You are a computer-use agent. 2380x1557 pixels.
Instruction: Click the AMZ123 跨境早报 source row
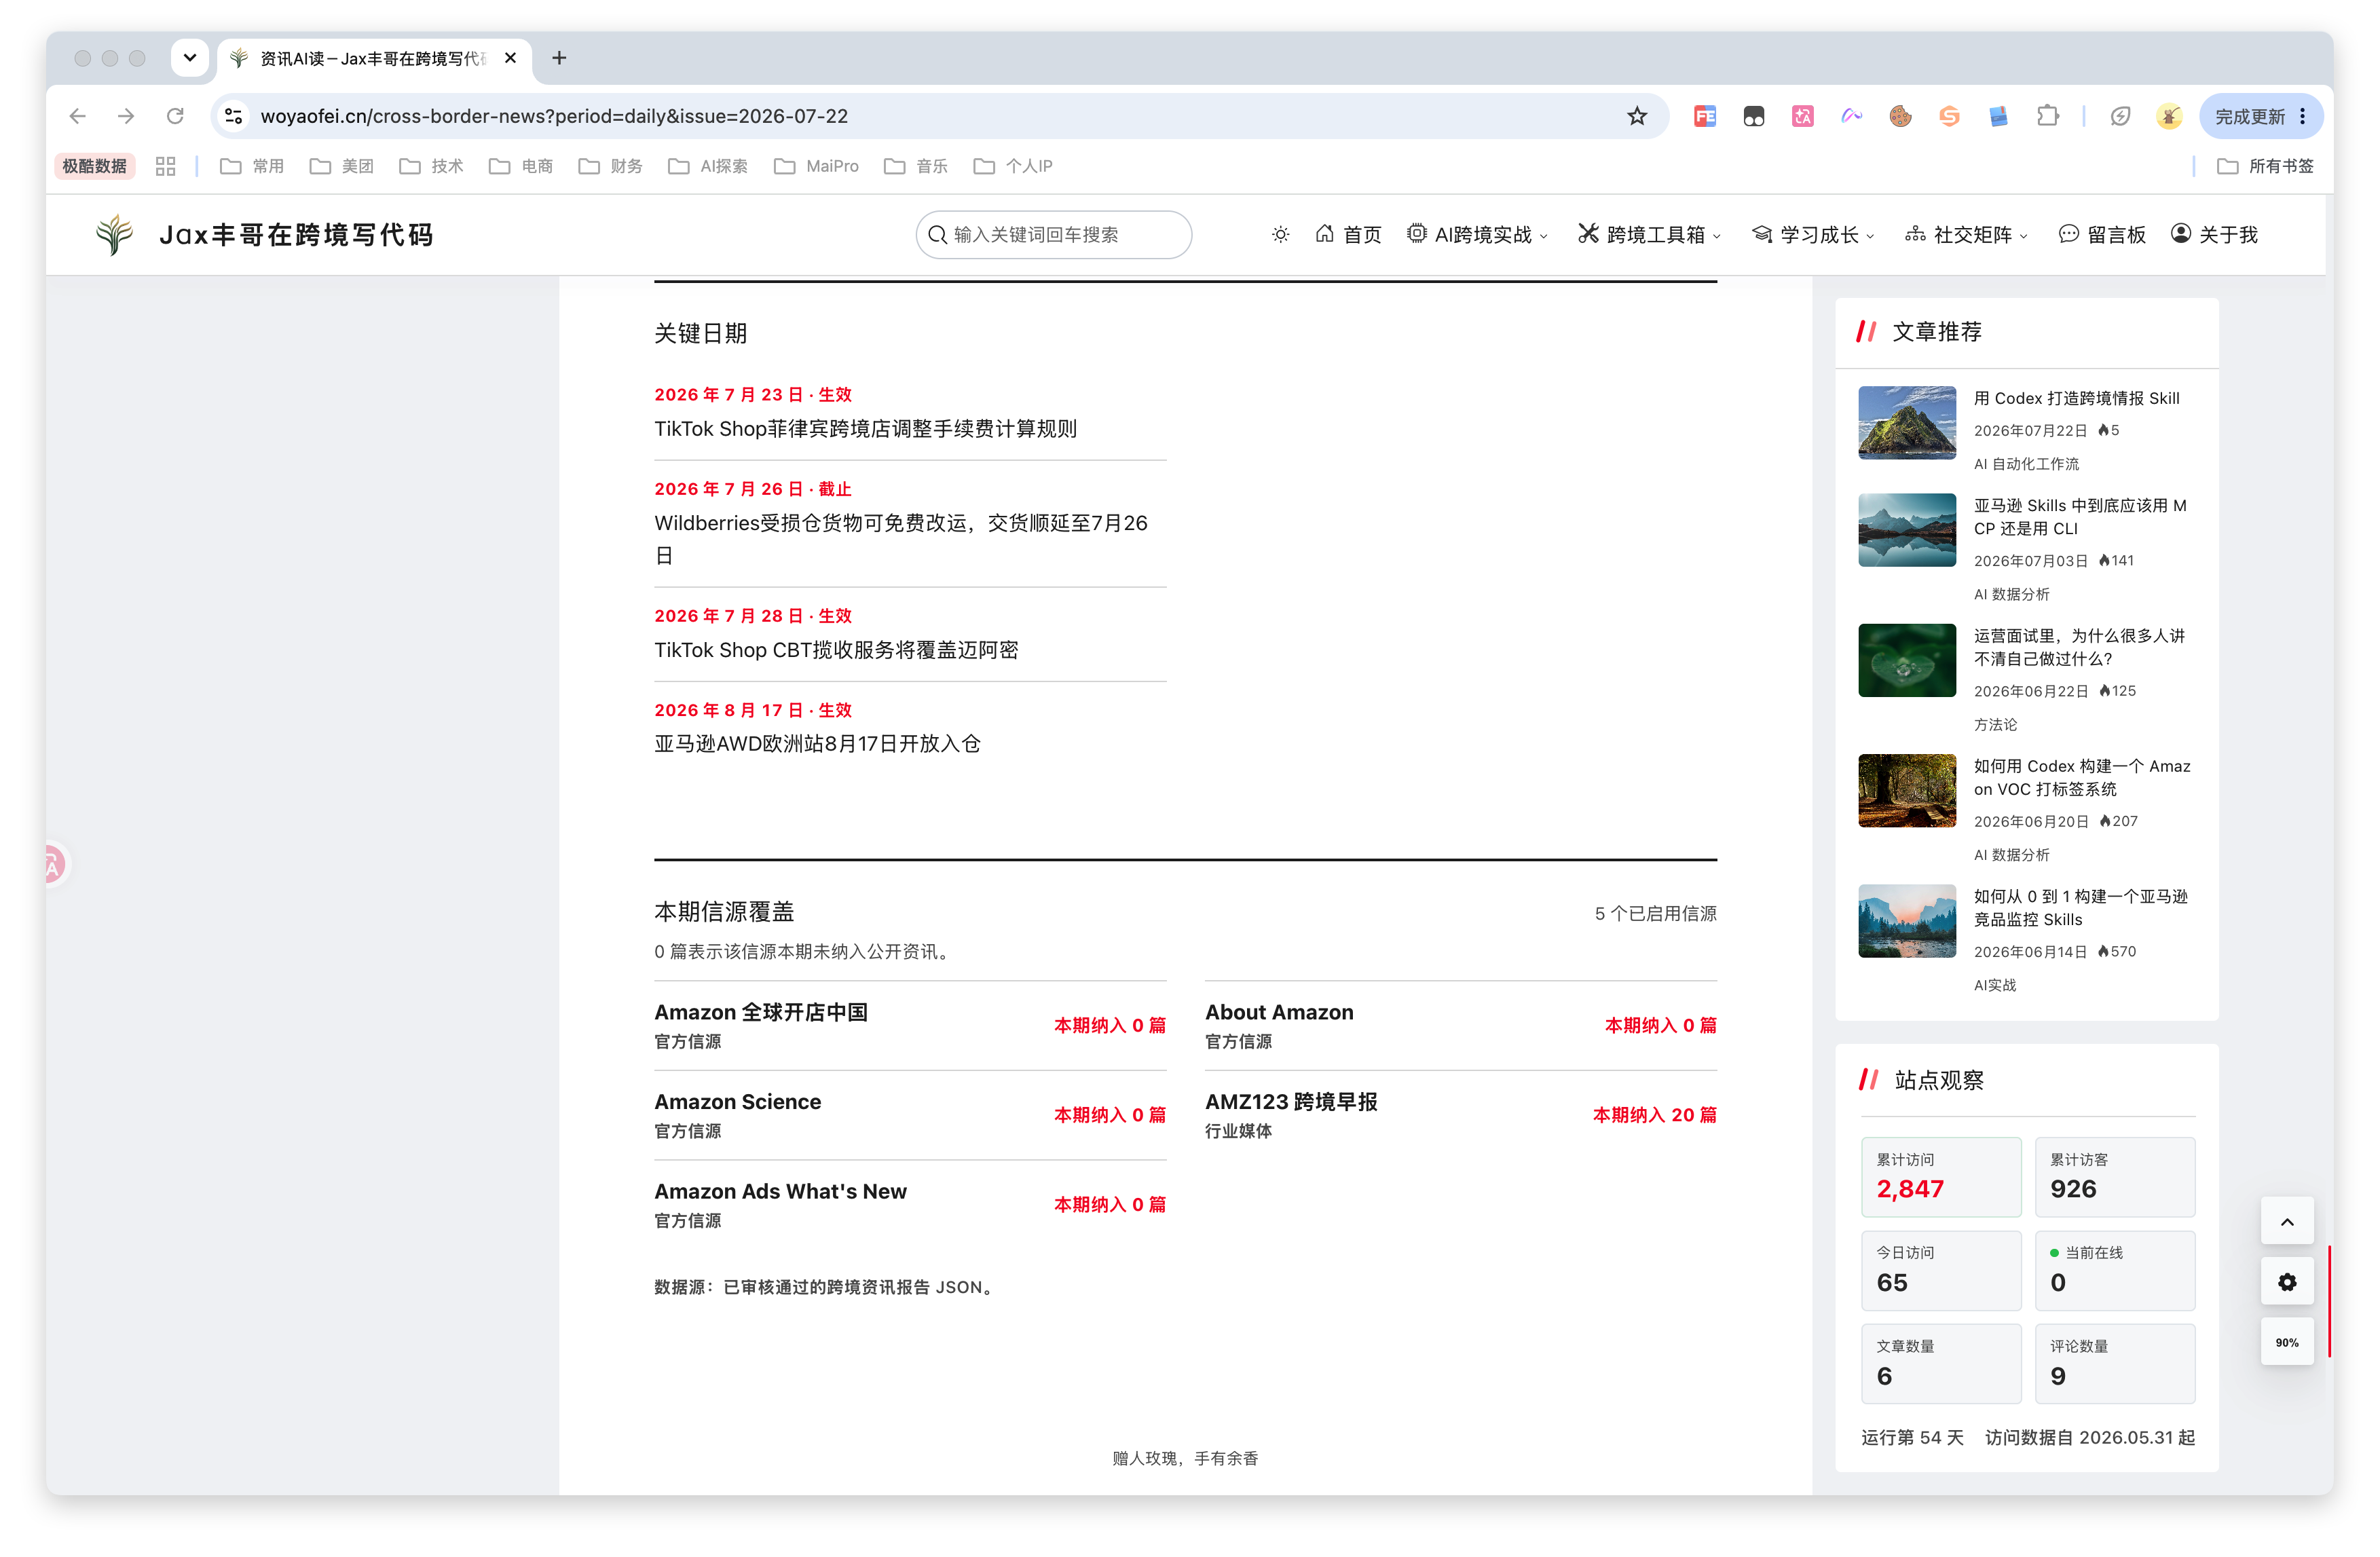point(1460,1115)
